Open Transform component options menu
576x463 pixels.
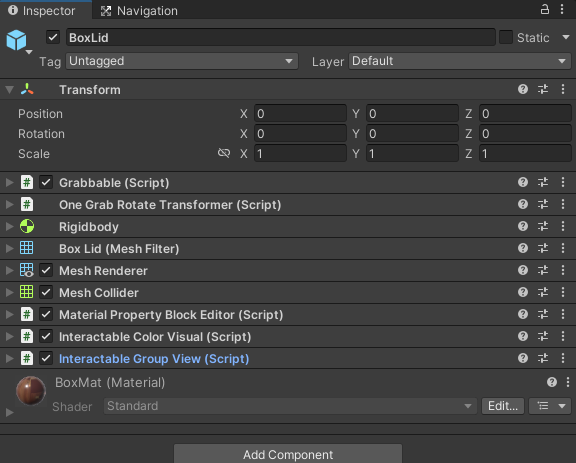pyautogui.click(x=563, y=89)
